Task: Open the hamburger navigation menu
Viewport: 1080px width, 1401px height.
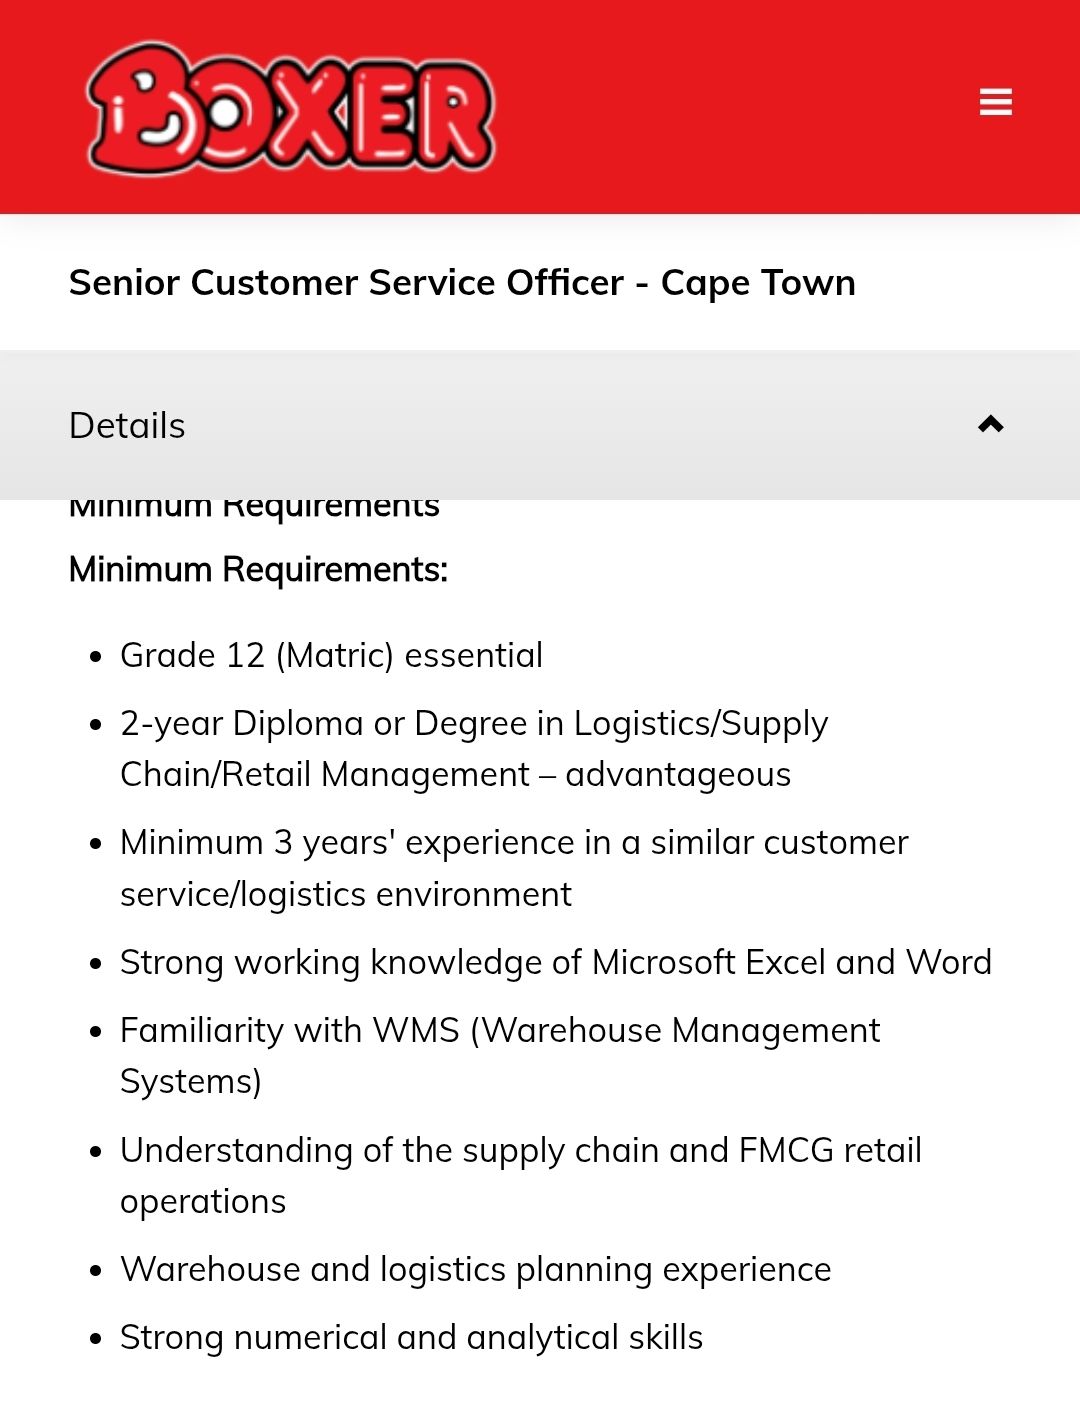Action: (995, 102)
